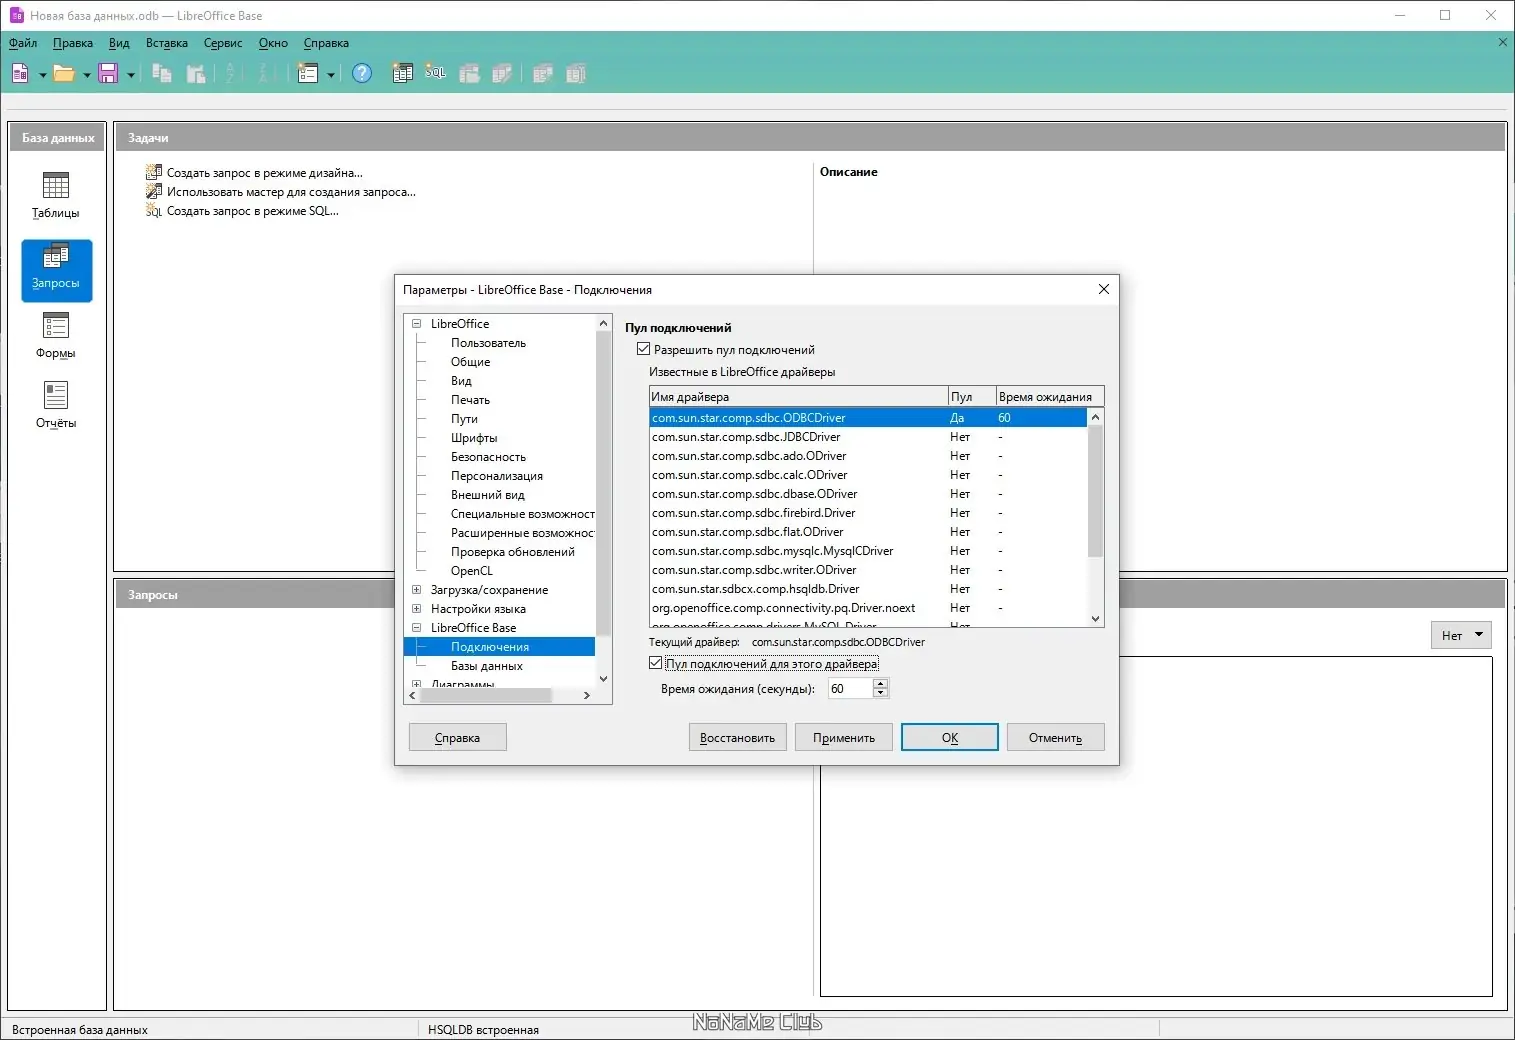1515x1040 pixels.
Task: Click the New Query in SQL View toolbar icon
Action: coord(435,73)
